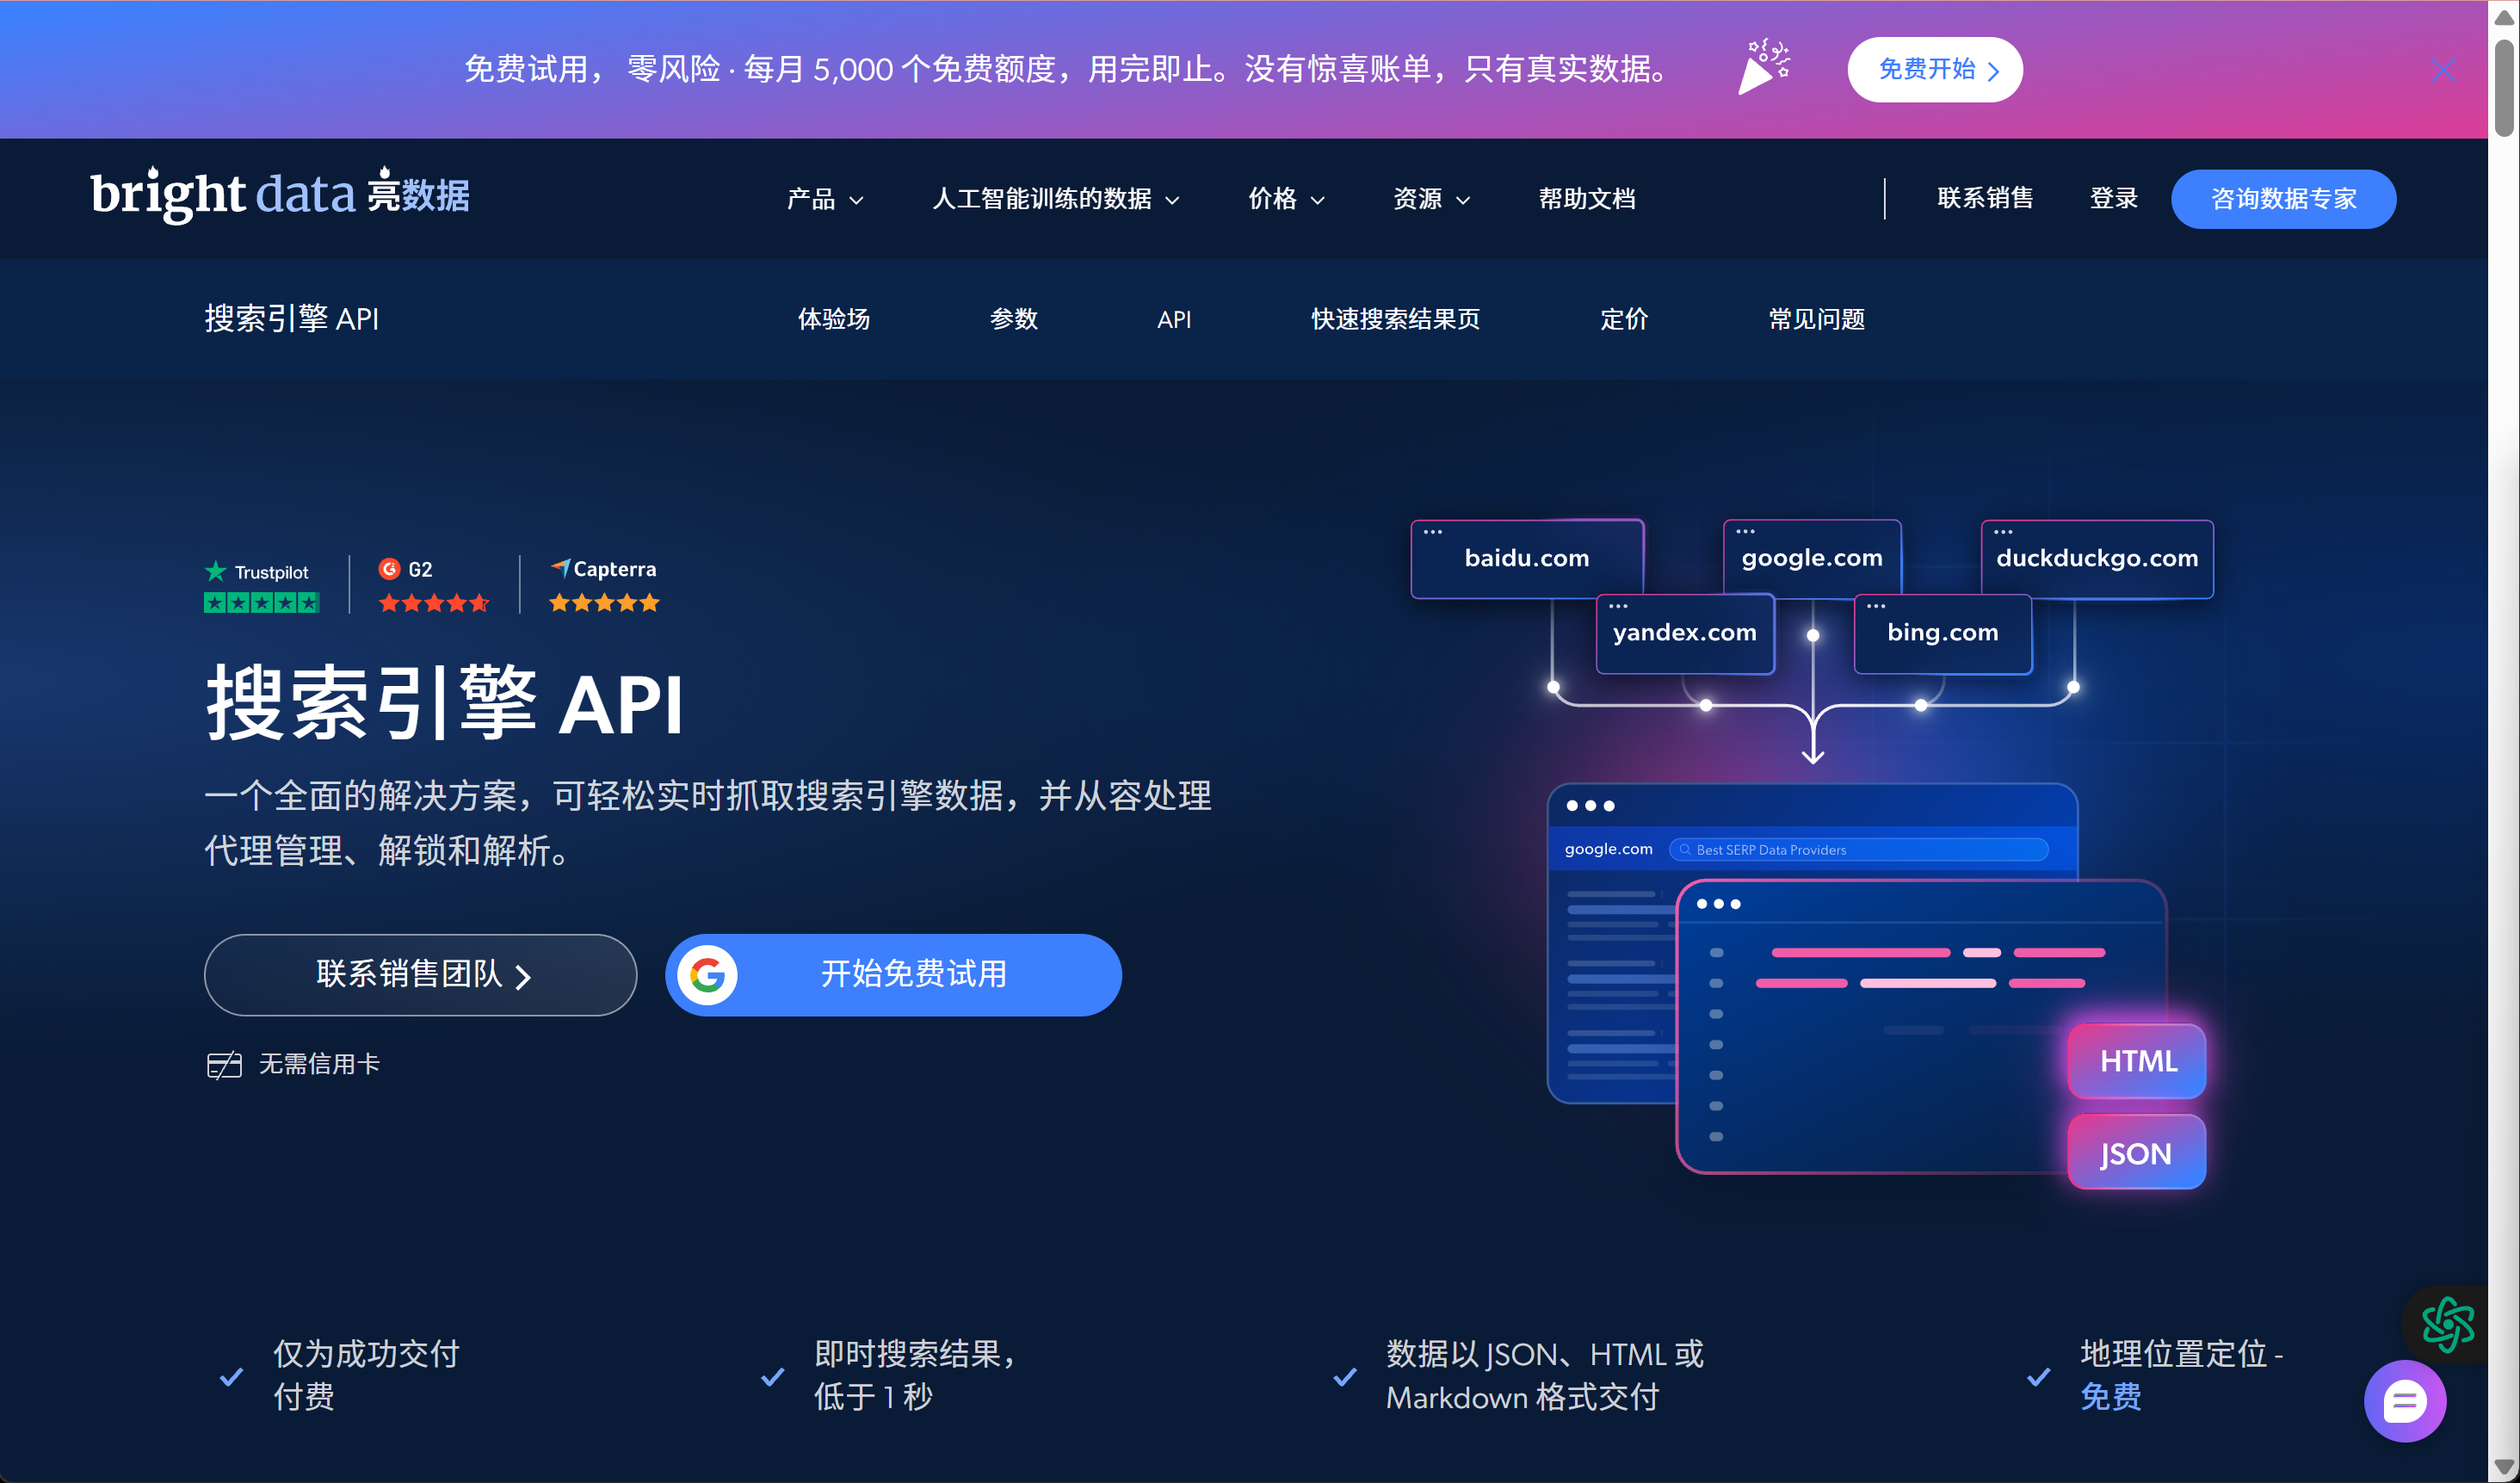Click the JSON format badge
Image resolution: width=2520 pixels, height=1483 pixels.
[x=2137, y=1153]
